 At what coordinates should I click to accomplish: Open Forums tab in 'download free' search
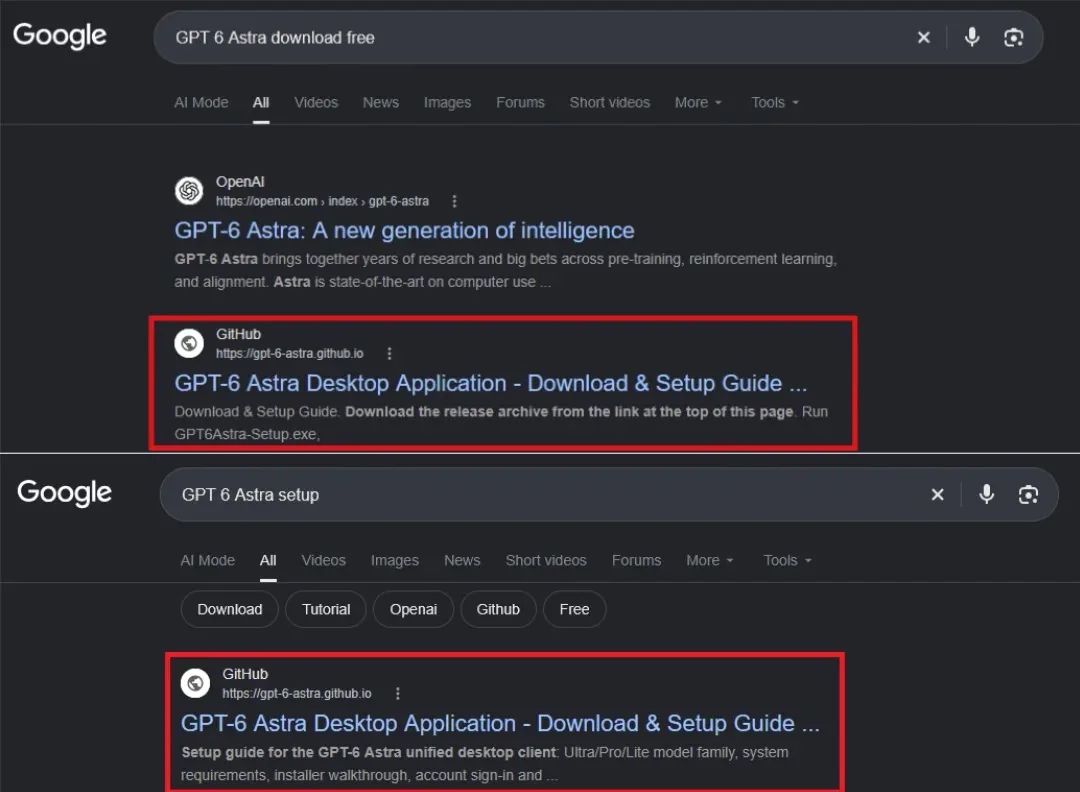click(x=521, y=103)
